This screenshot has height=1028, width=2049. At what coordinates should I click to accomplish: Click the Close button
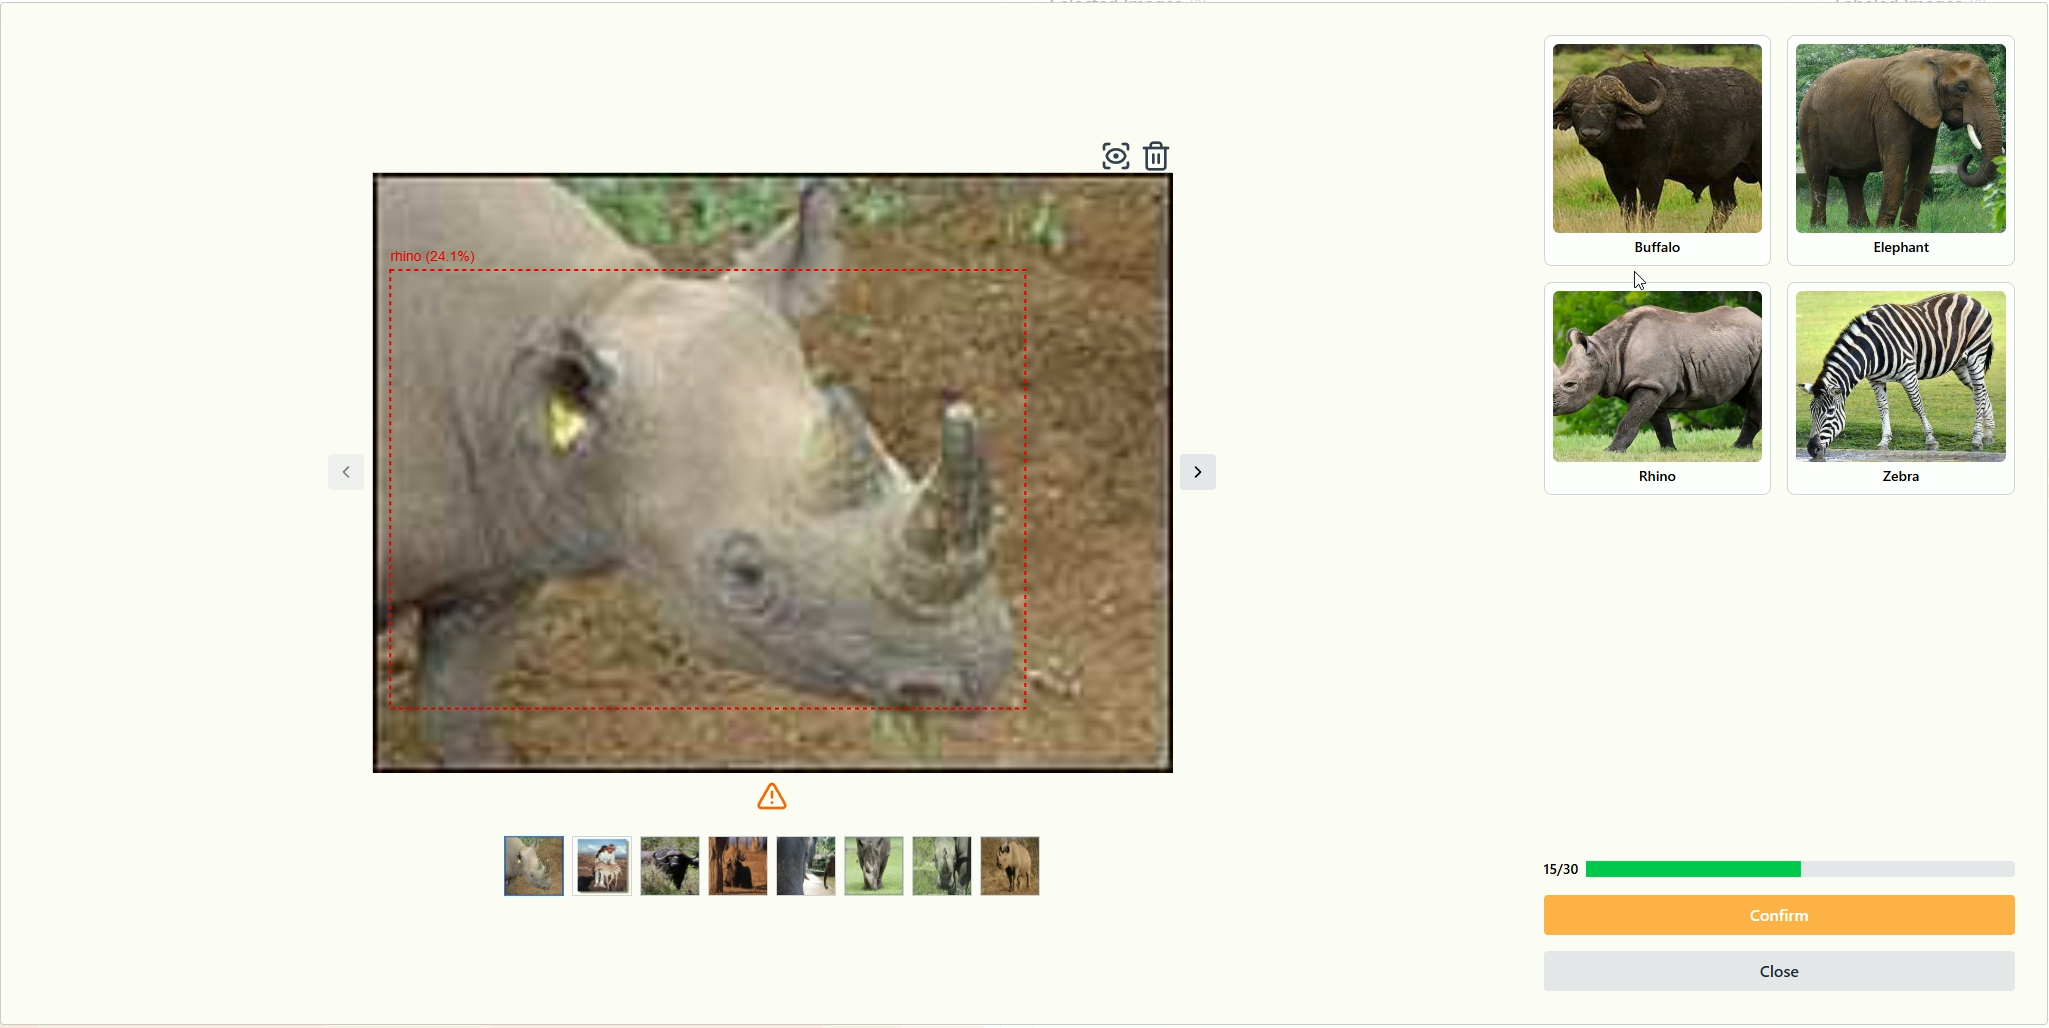point(1779,971)
